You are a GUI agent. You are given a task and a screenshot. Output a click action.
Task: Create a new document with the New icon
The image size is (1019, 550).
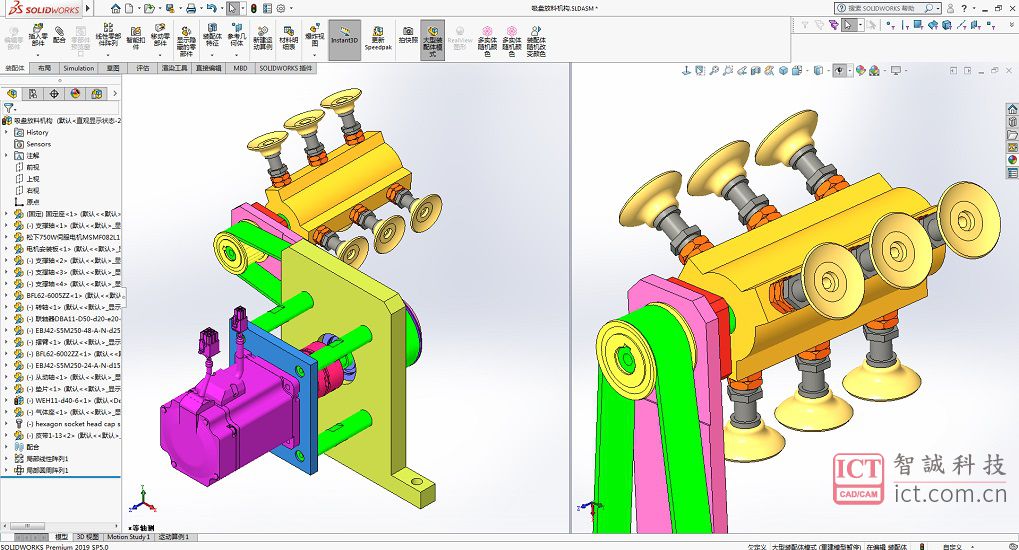click(x=129, y=8)
